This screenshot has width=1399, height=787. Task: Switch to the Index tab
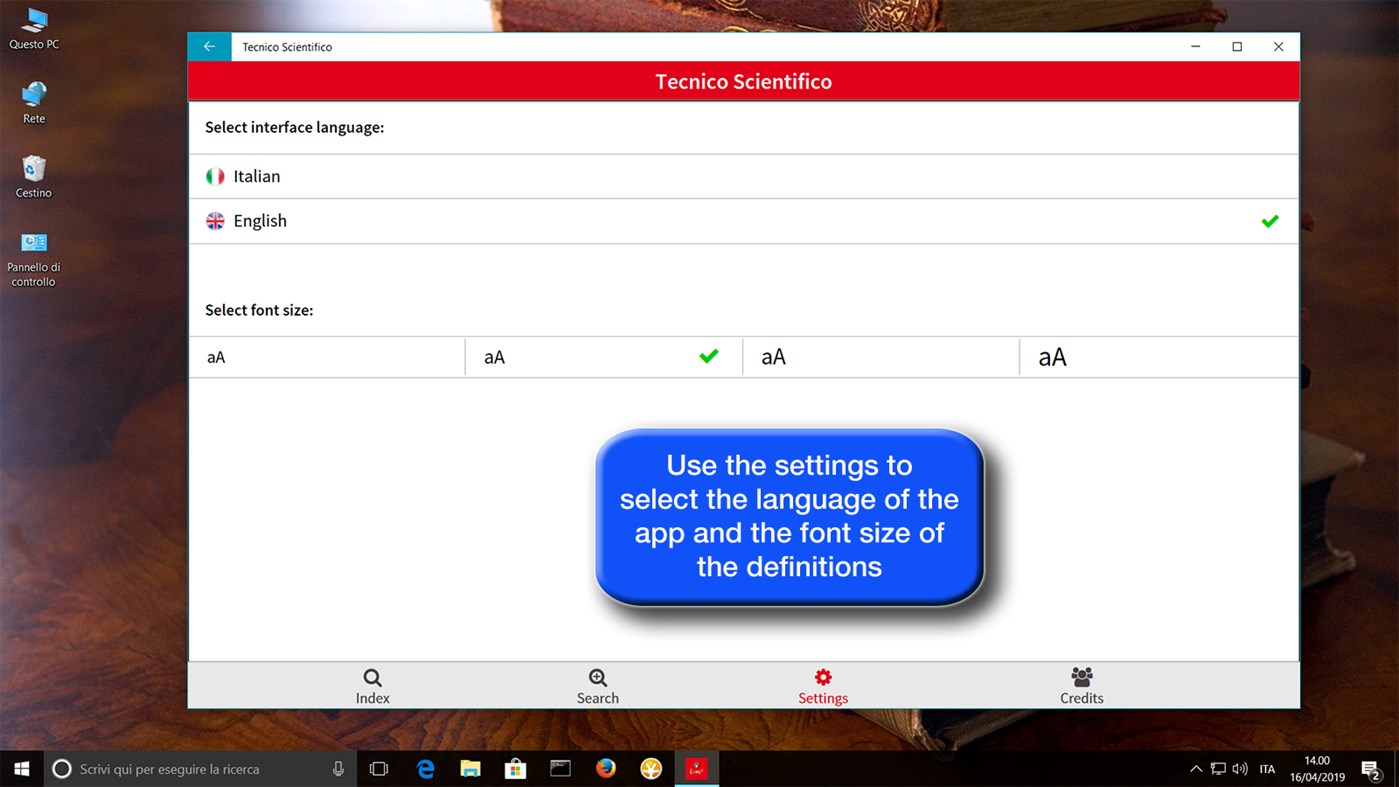click(x=372, y=686)
